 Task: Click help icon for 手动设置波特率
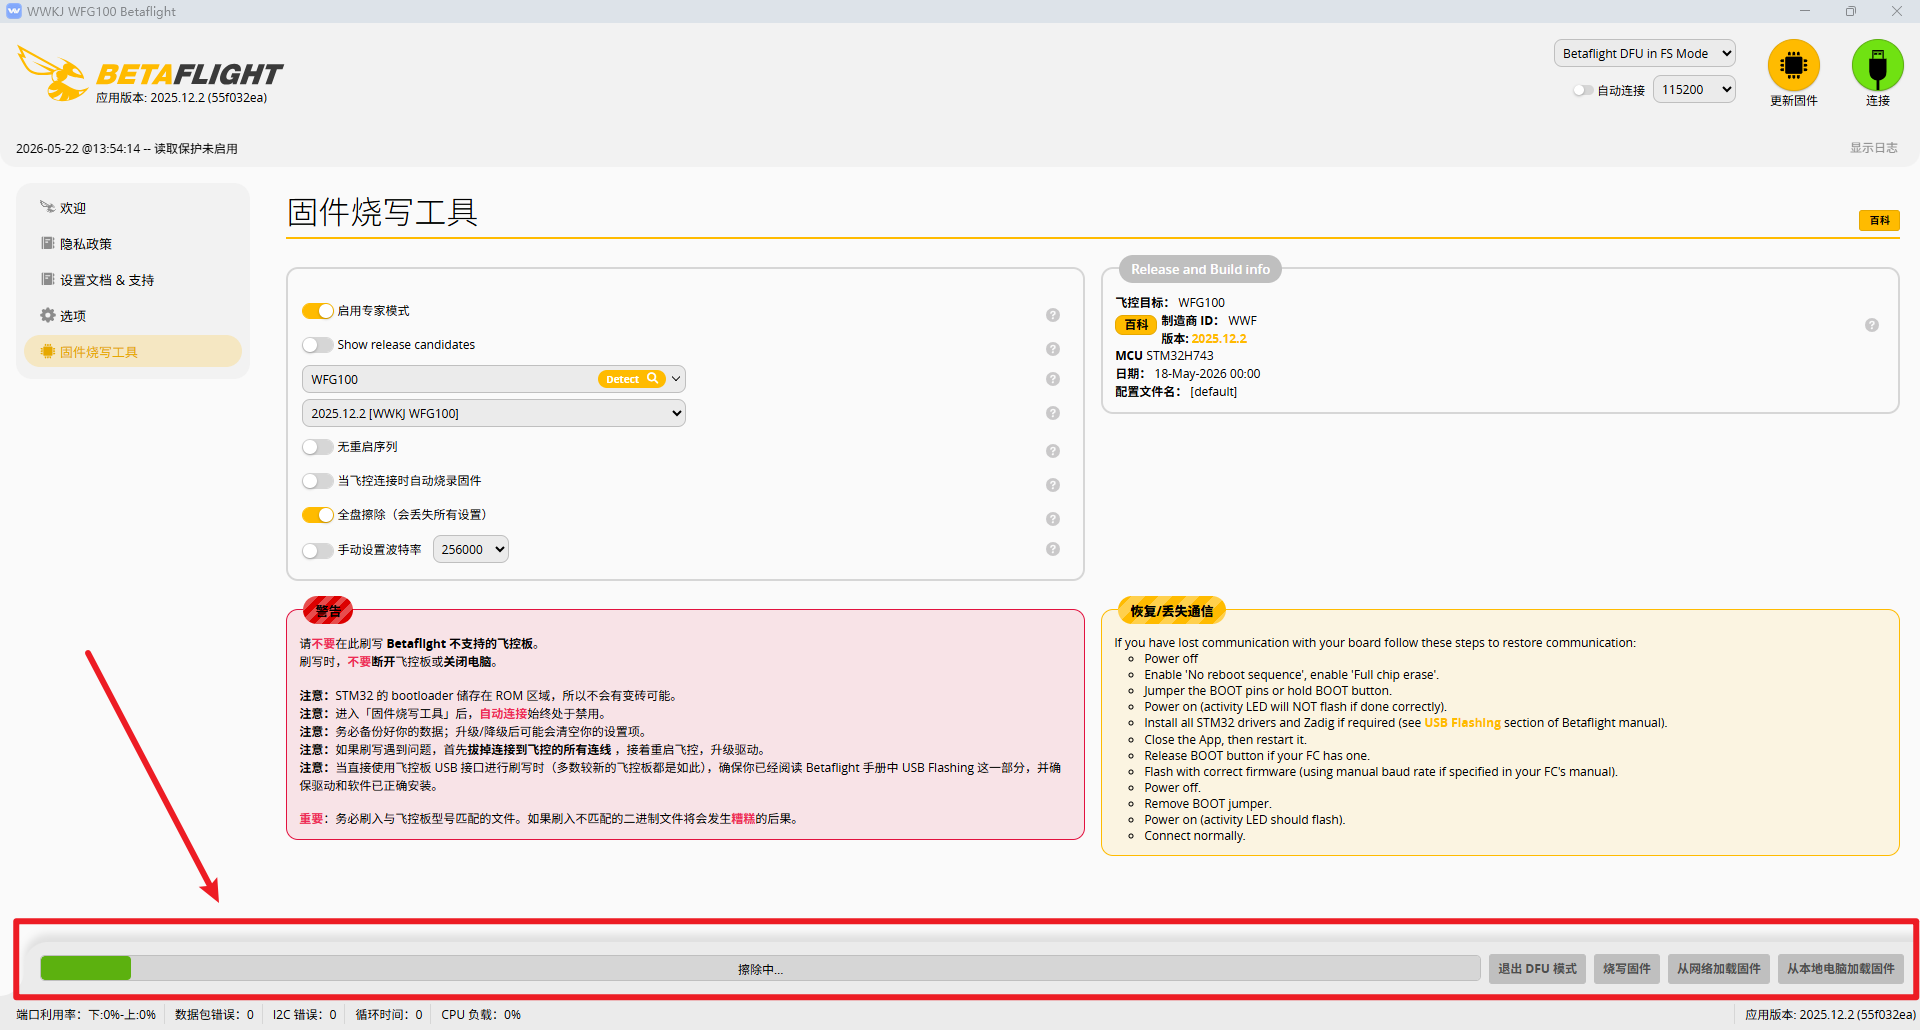click(x=1053, y=549)
